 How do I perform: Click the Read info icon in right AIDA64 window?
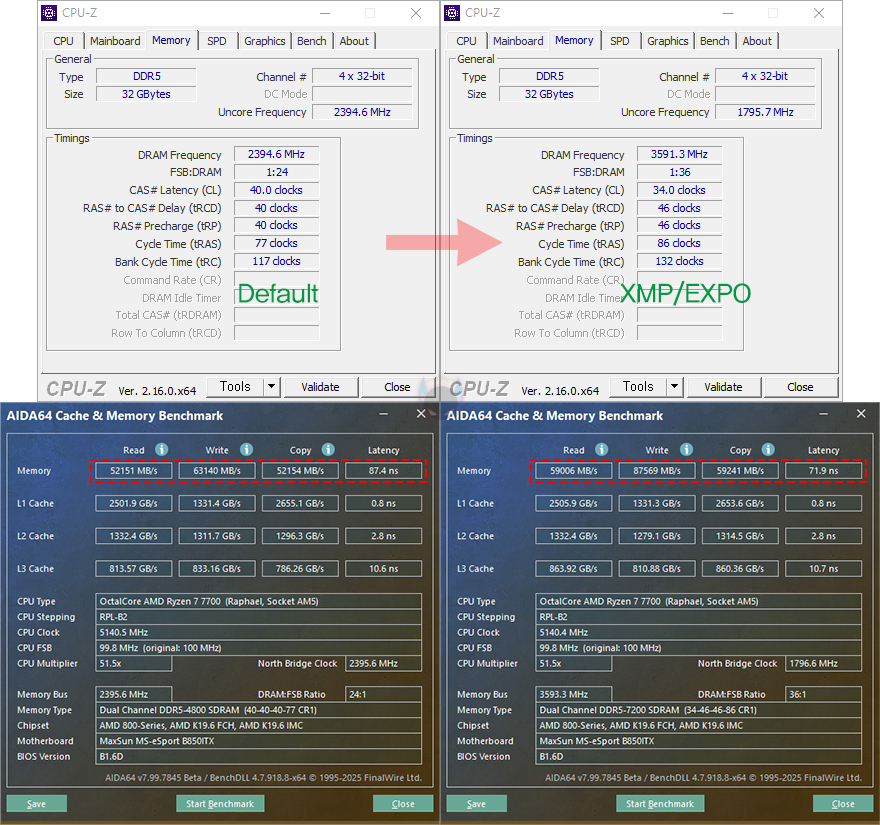click(x=602, y=450)
